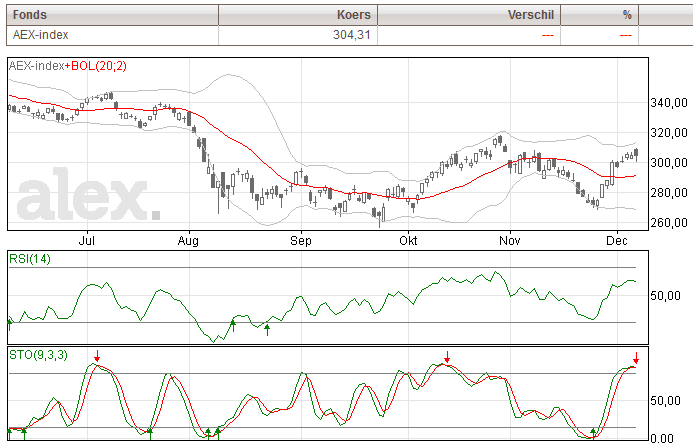693x448 pixels.
Task: Click the Sep label on time axis
Action: point(301,241)
